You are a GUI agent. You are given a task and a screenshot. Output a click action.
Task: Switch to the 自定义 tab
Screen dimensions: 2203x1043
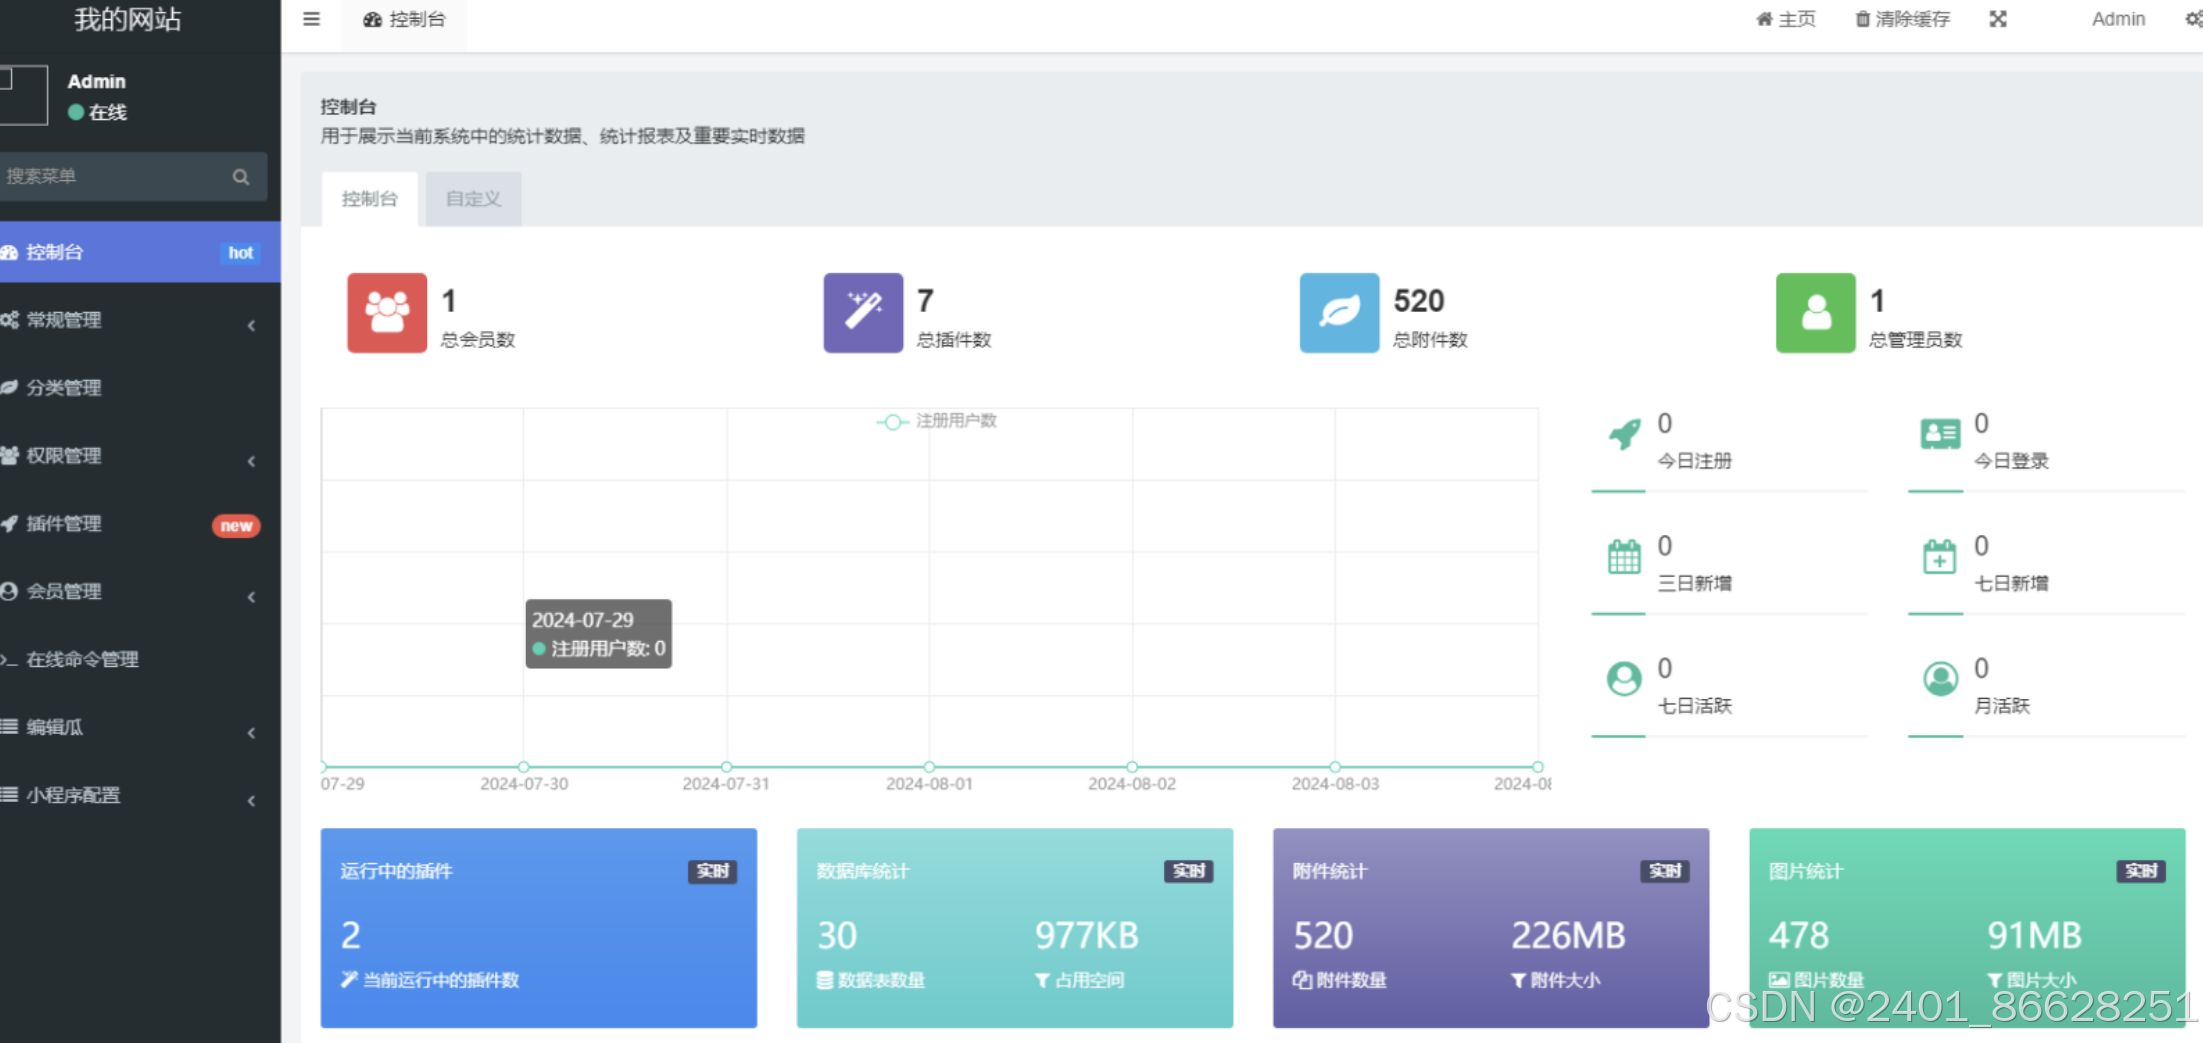point(472,198)
